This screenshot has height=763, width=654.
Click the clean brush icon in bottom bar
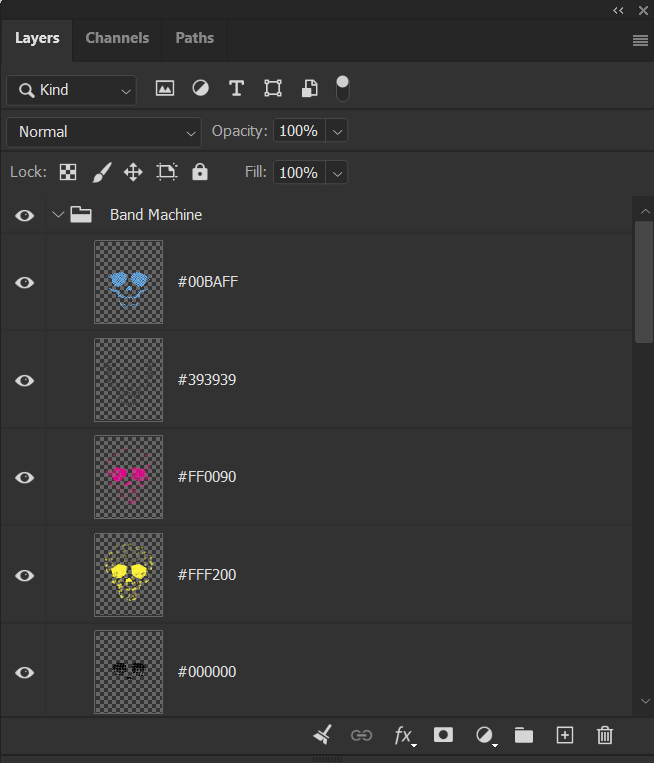point(322,735)
